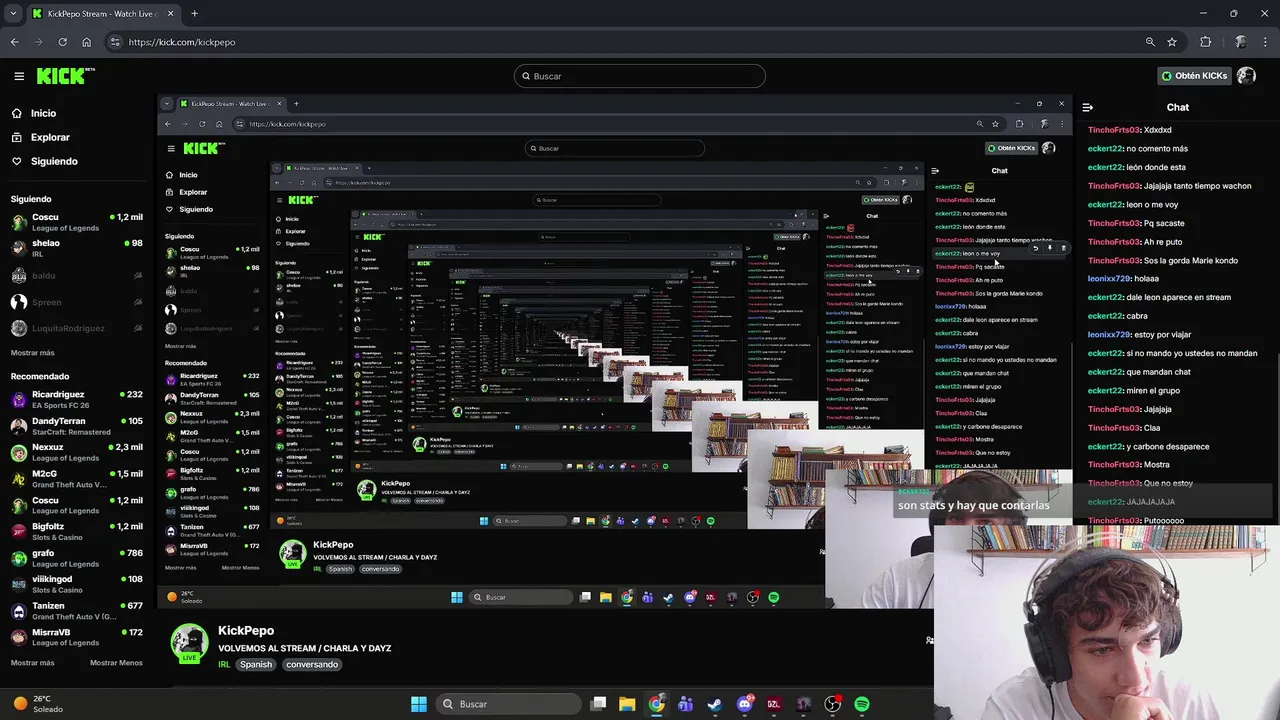
Task: View site information icon in address bar
Action: tap(115, 42)
